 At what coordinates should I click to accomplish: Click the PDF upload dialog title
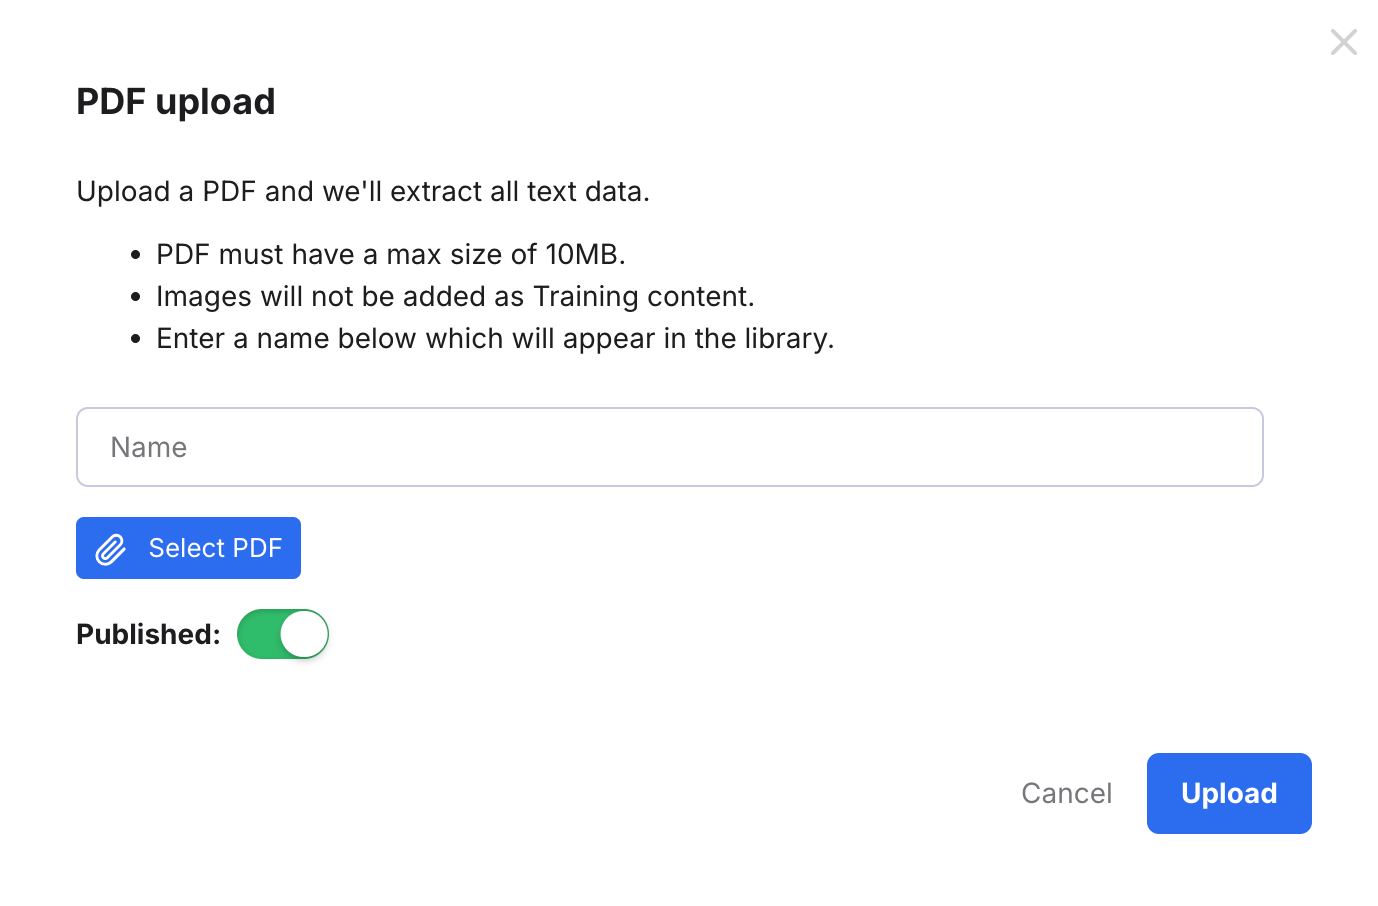click(x=175, y=101)
